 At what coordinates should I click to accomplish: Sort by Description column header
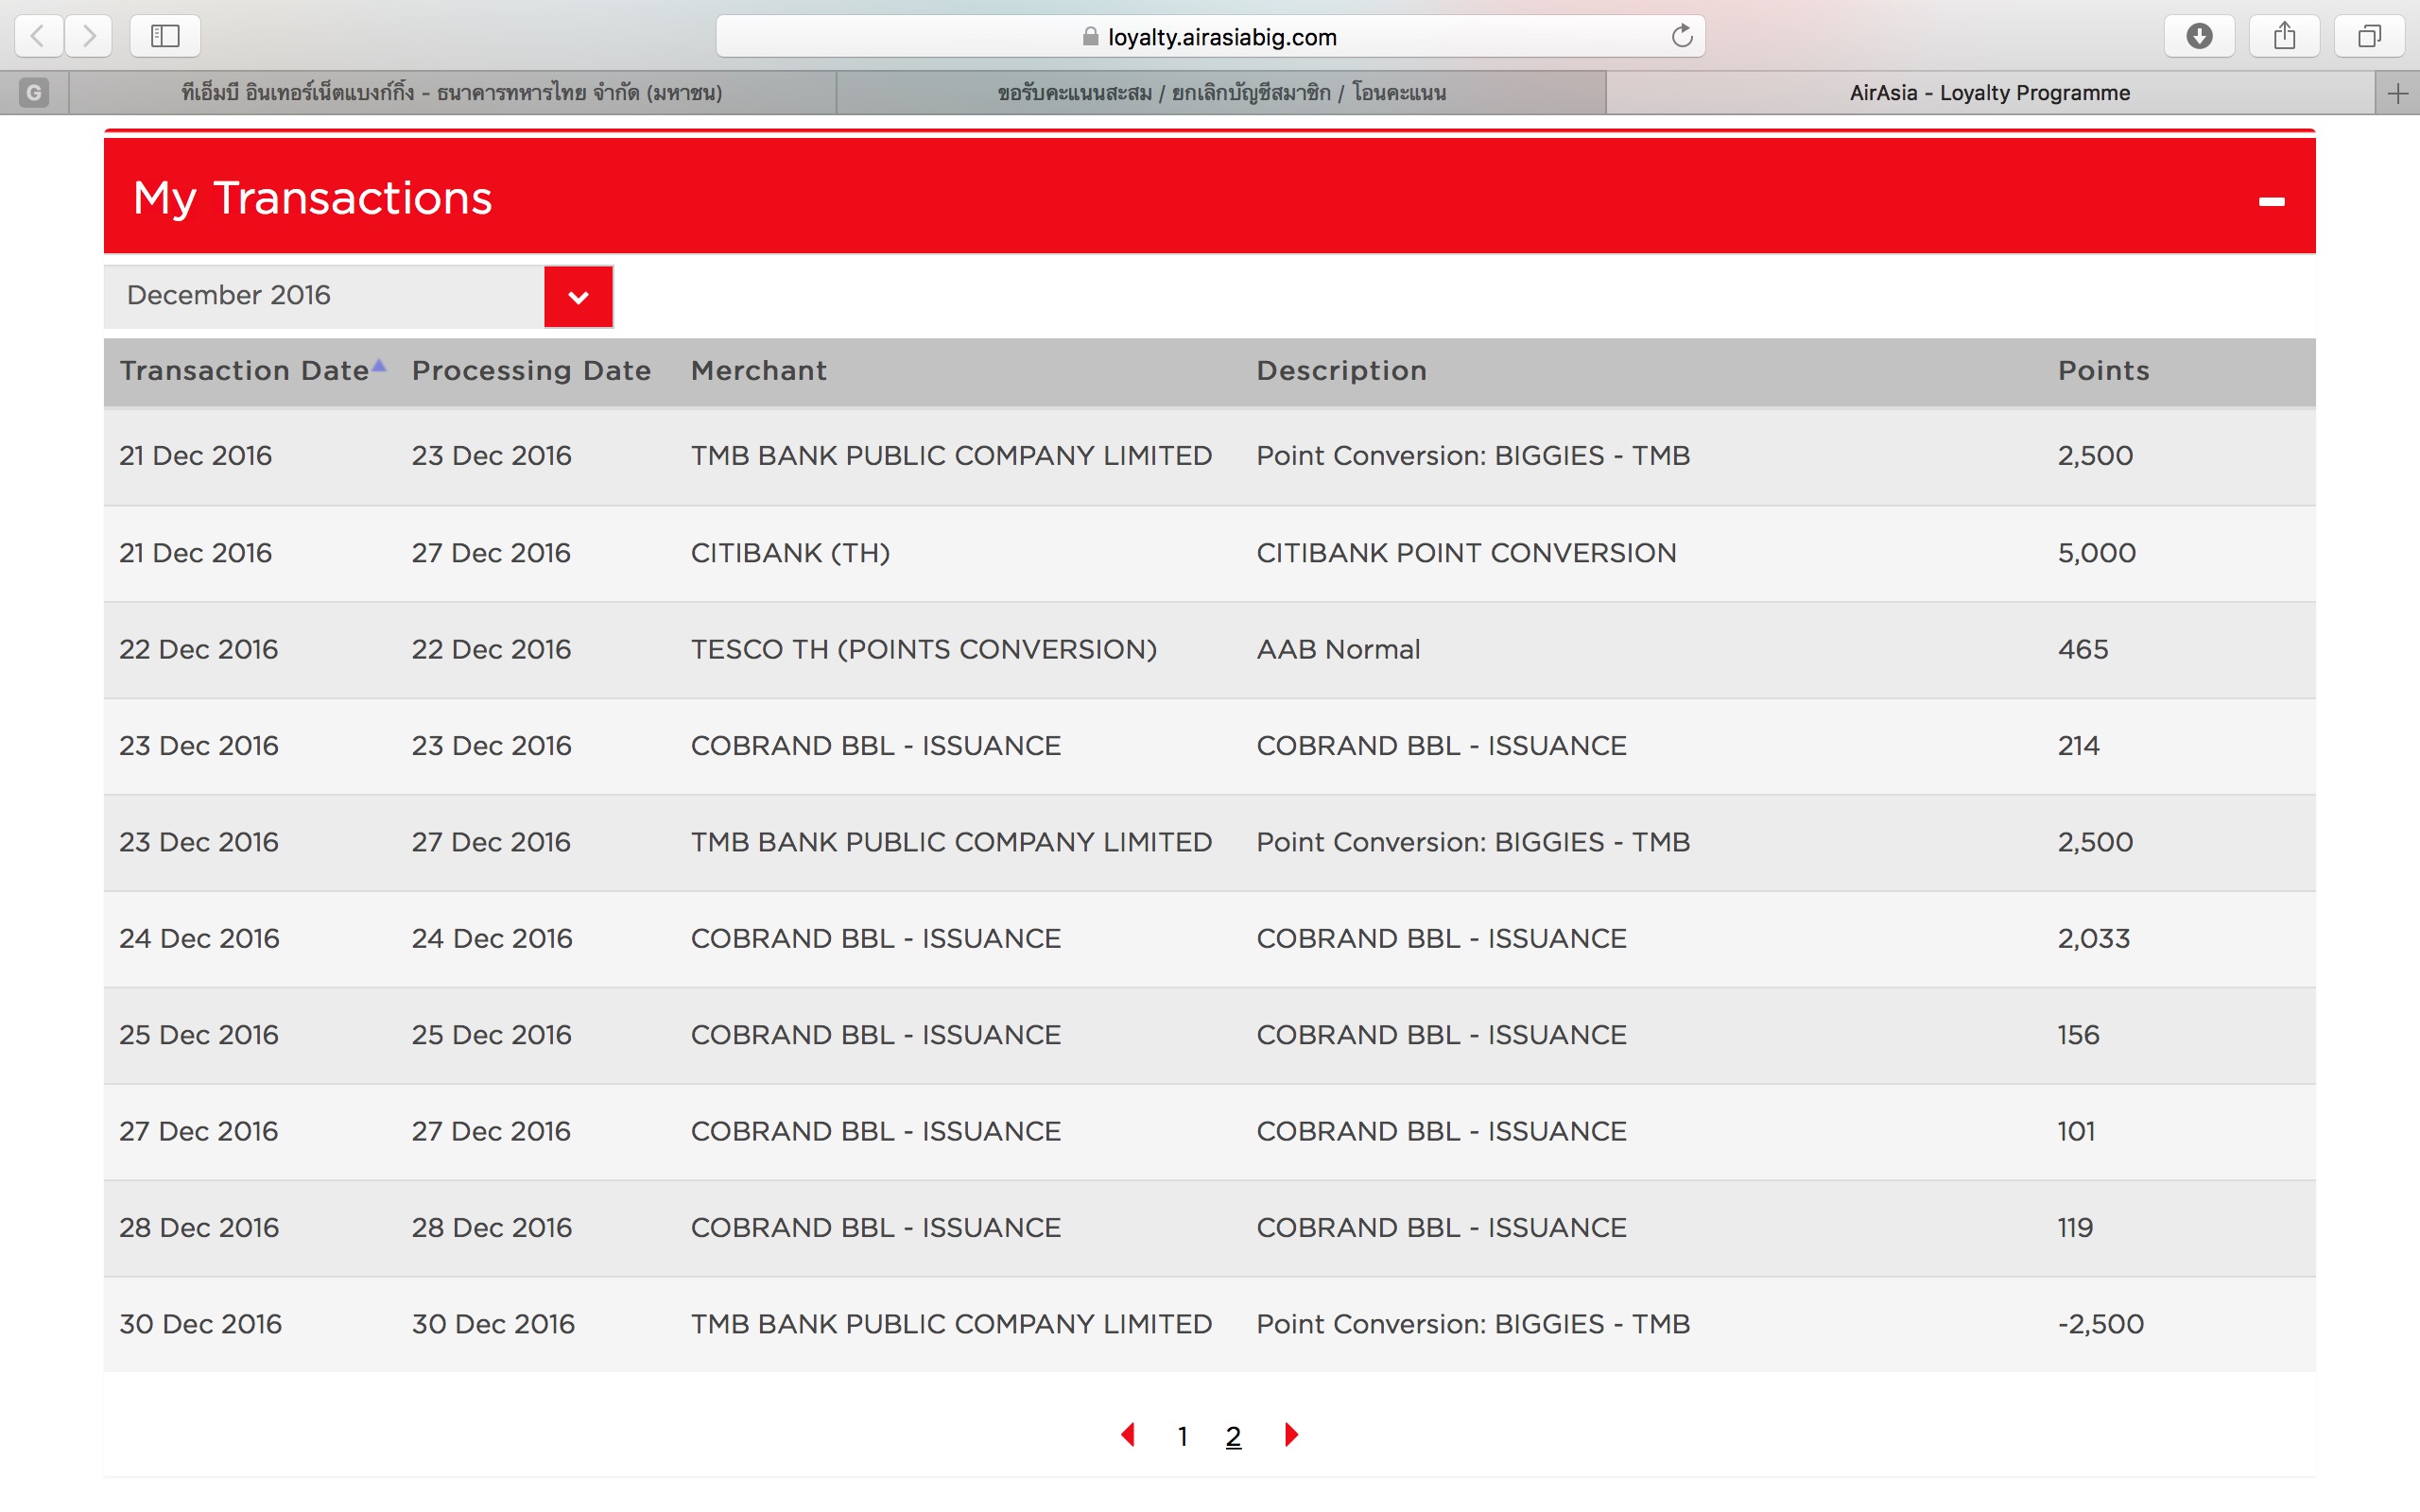[x=1341, y=370]
